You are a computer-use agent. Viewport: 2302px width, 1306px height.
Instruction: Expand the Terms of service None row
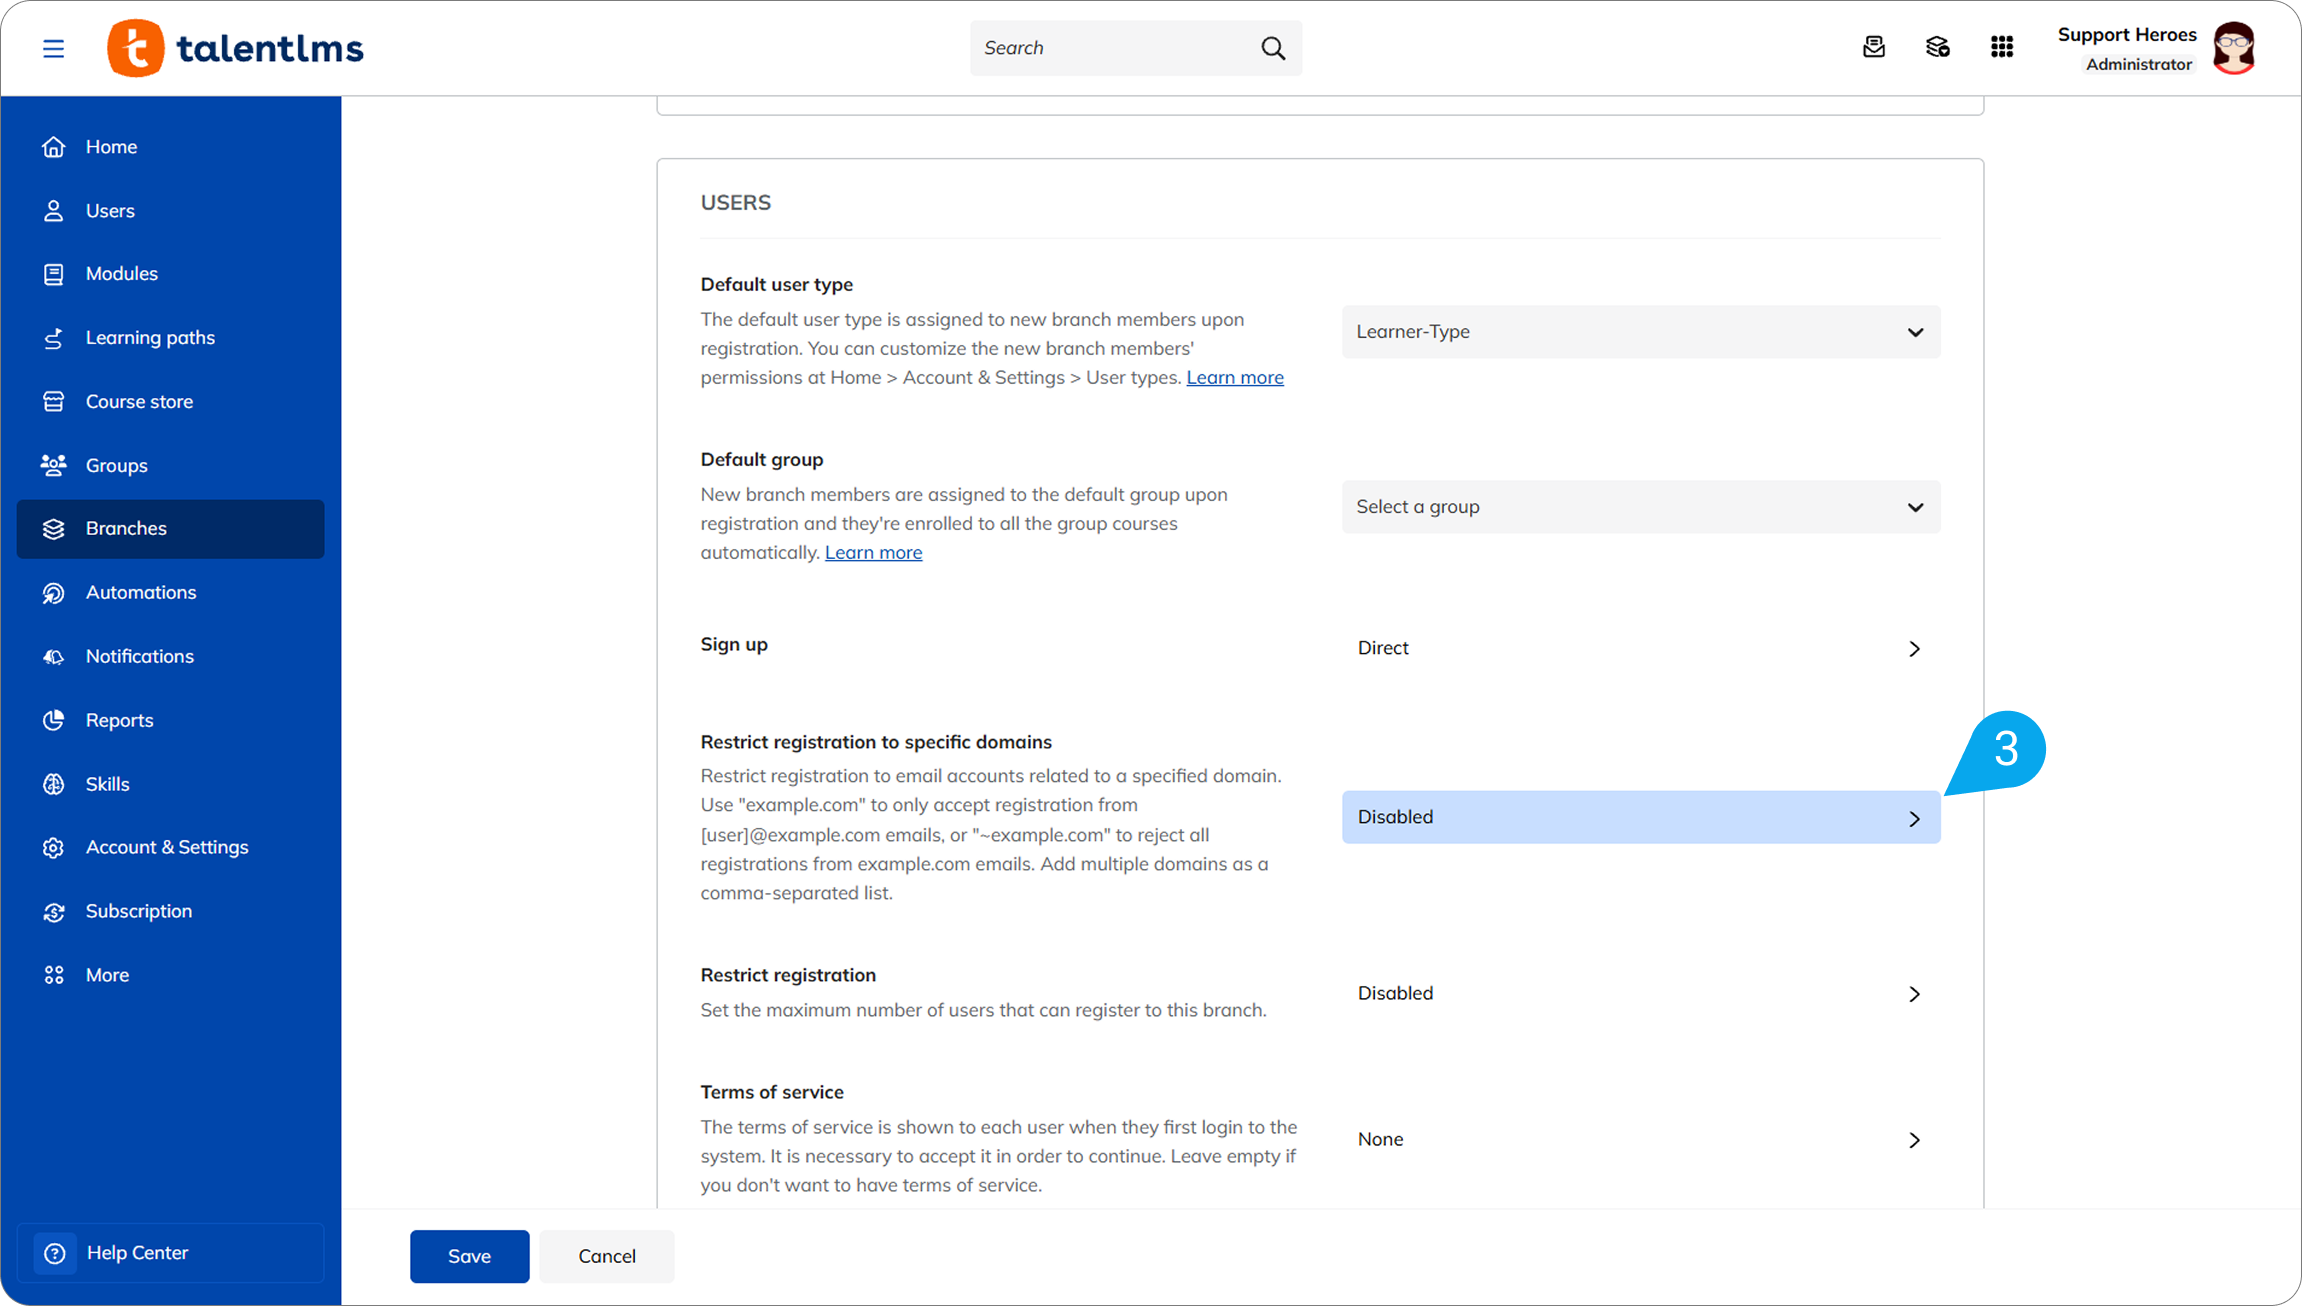tap(1641, 1140)
